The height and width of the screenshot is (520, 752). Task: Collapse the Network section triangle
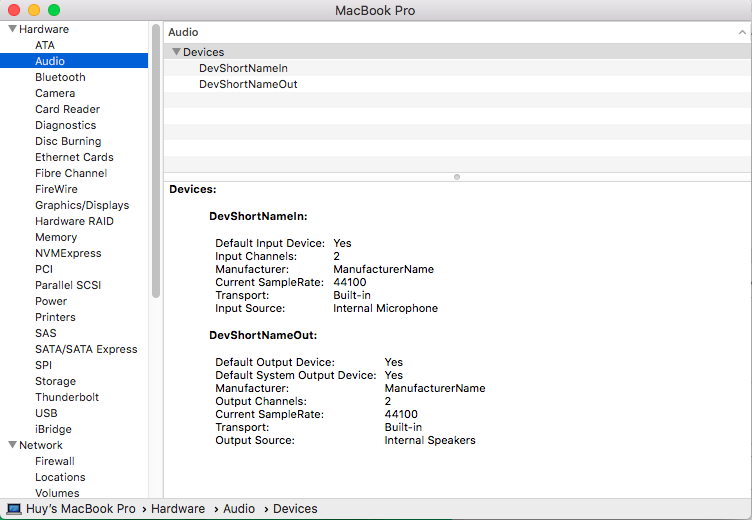(x=12, y=445)
